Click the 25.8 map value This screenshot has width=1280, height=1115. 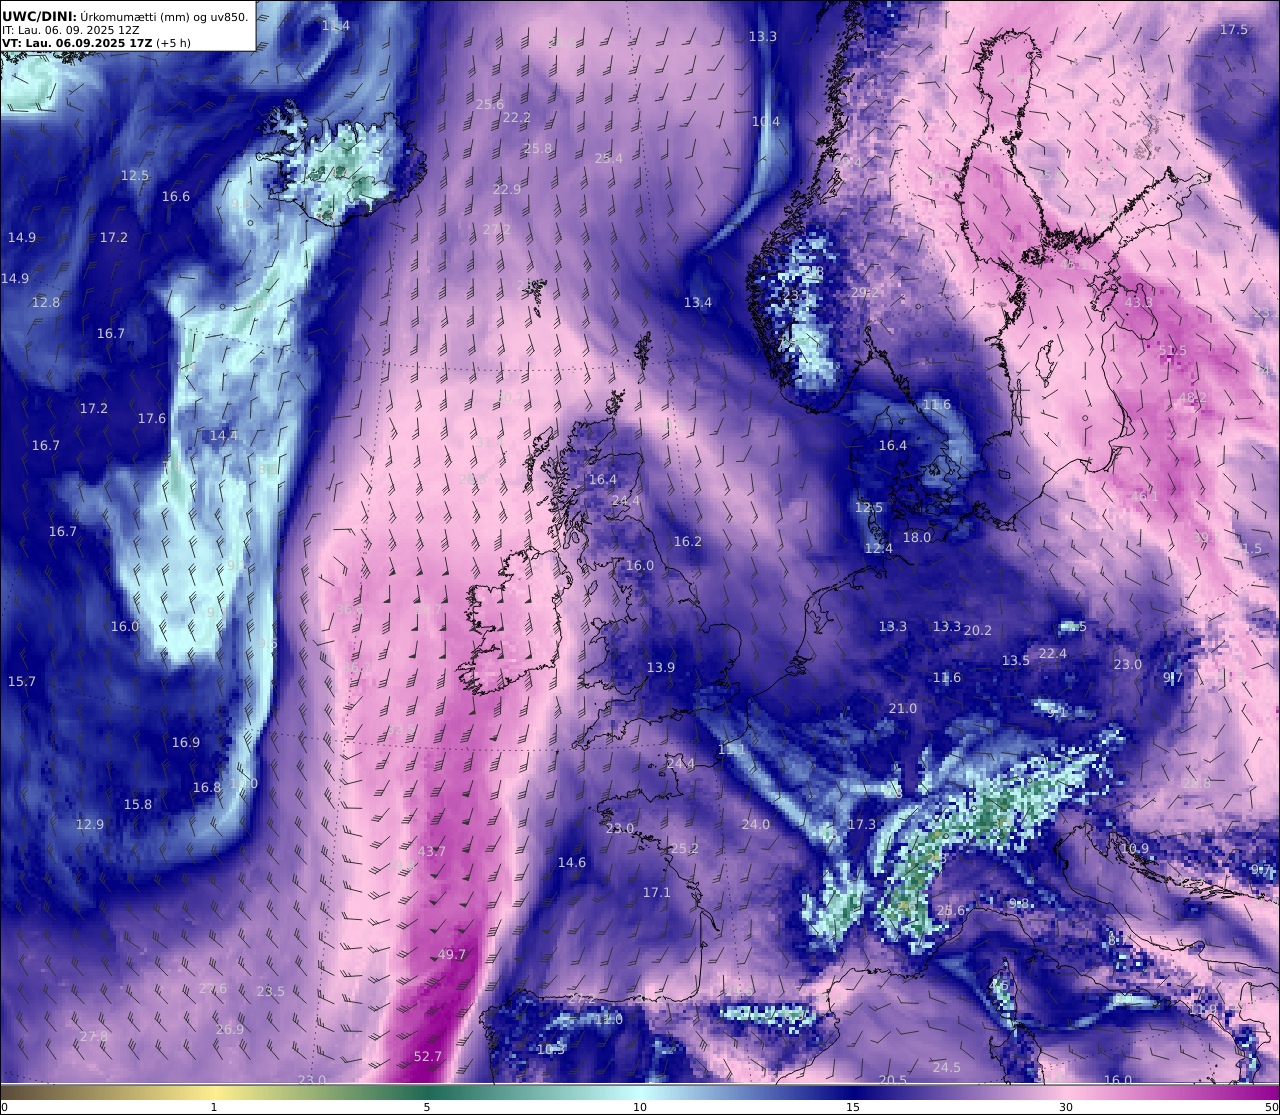click(x=538, y=148)
